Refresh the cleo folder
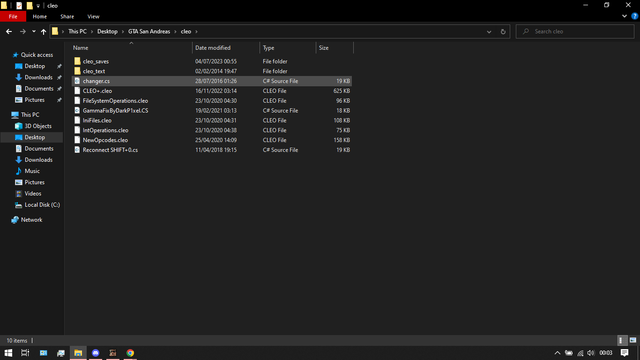This screenshot has height=360, width=640. (503, 31)
